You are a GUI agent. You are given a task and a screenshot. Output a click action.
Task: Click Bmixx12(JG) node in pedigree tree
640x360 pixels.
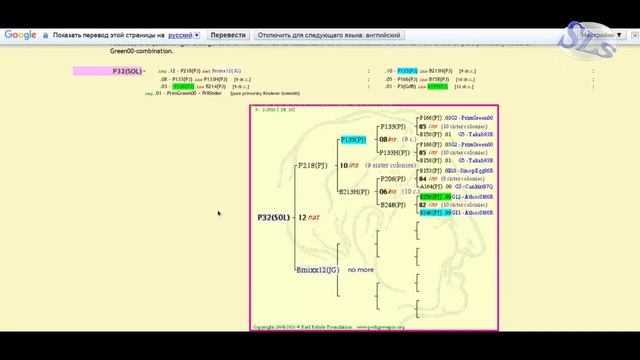tap(318, 270)
